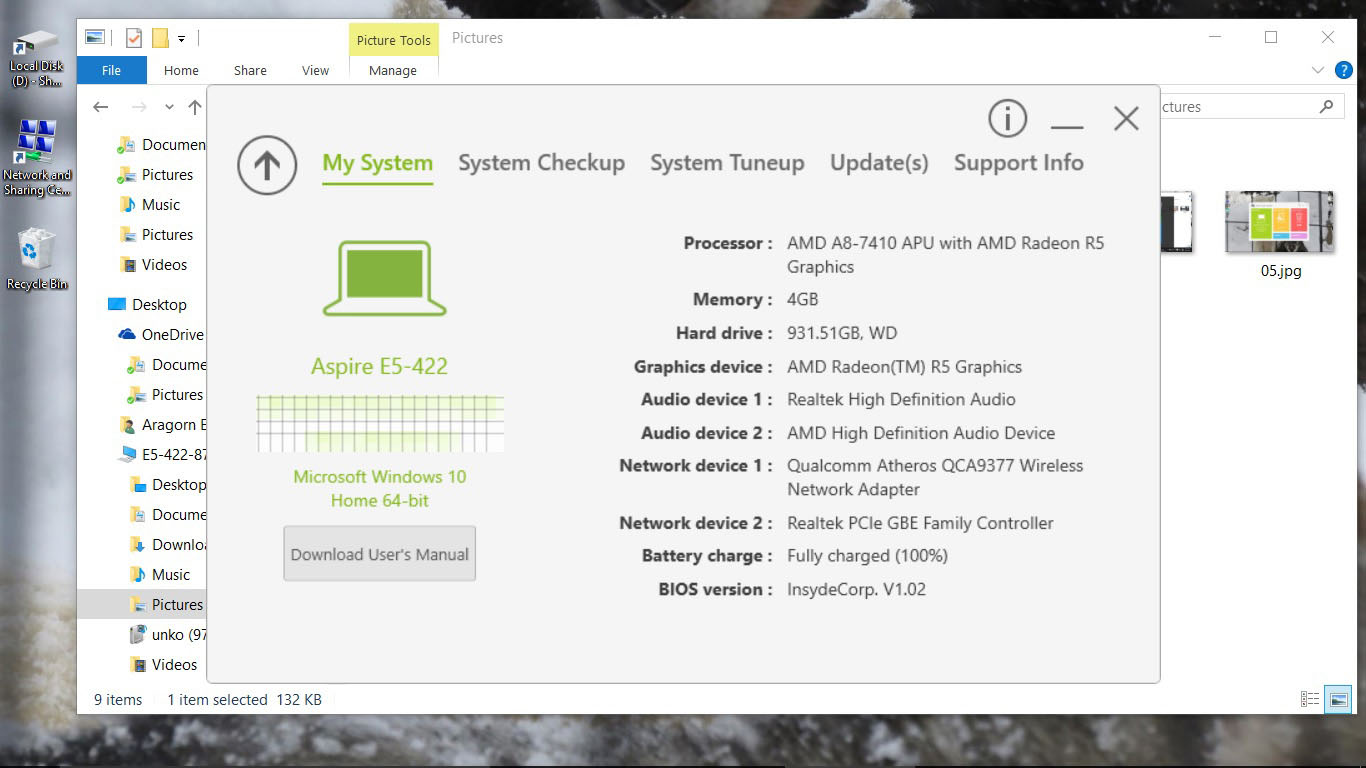
Task: Click the circular up arrow in Acer Care Center
Action: pyautogui.click(x=267, y=165)
